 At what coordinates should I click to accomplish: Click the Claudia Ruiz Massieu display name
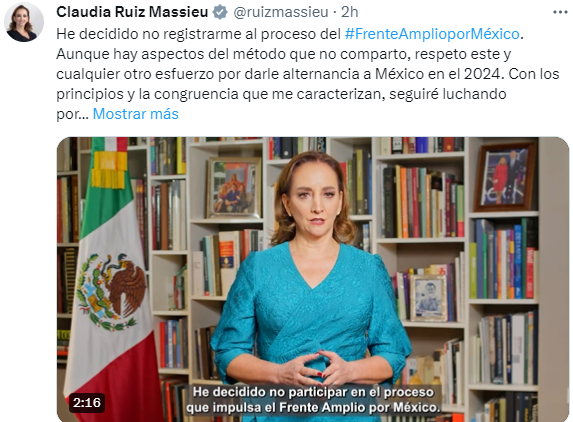tap(132, 12)
